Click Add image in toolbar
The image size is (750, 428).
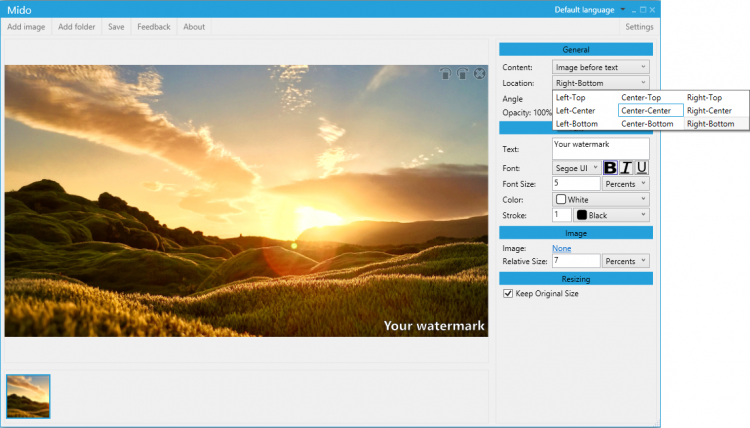26,27
